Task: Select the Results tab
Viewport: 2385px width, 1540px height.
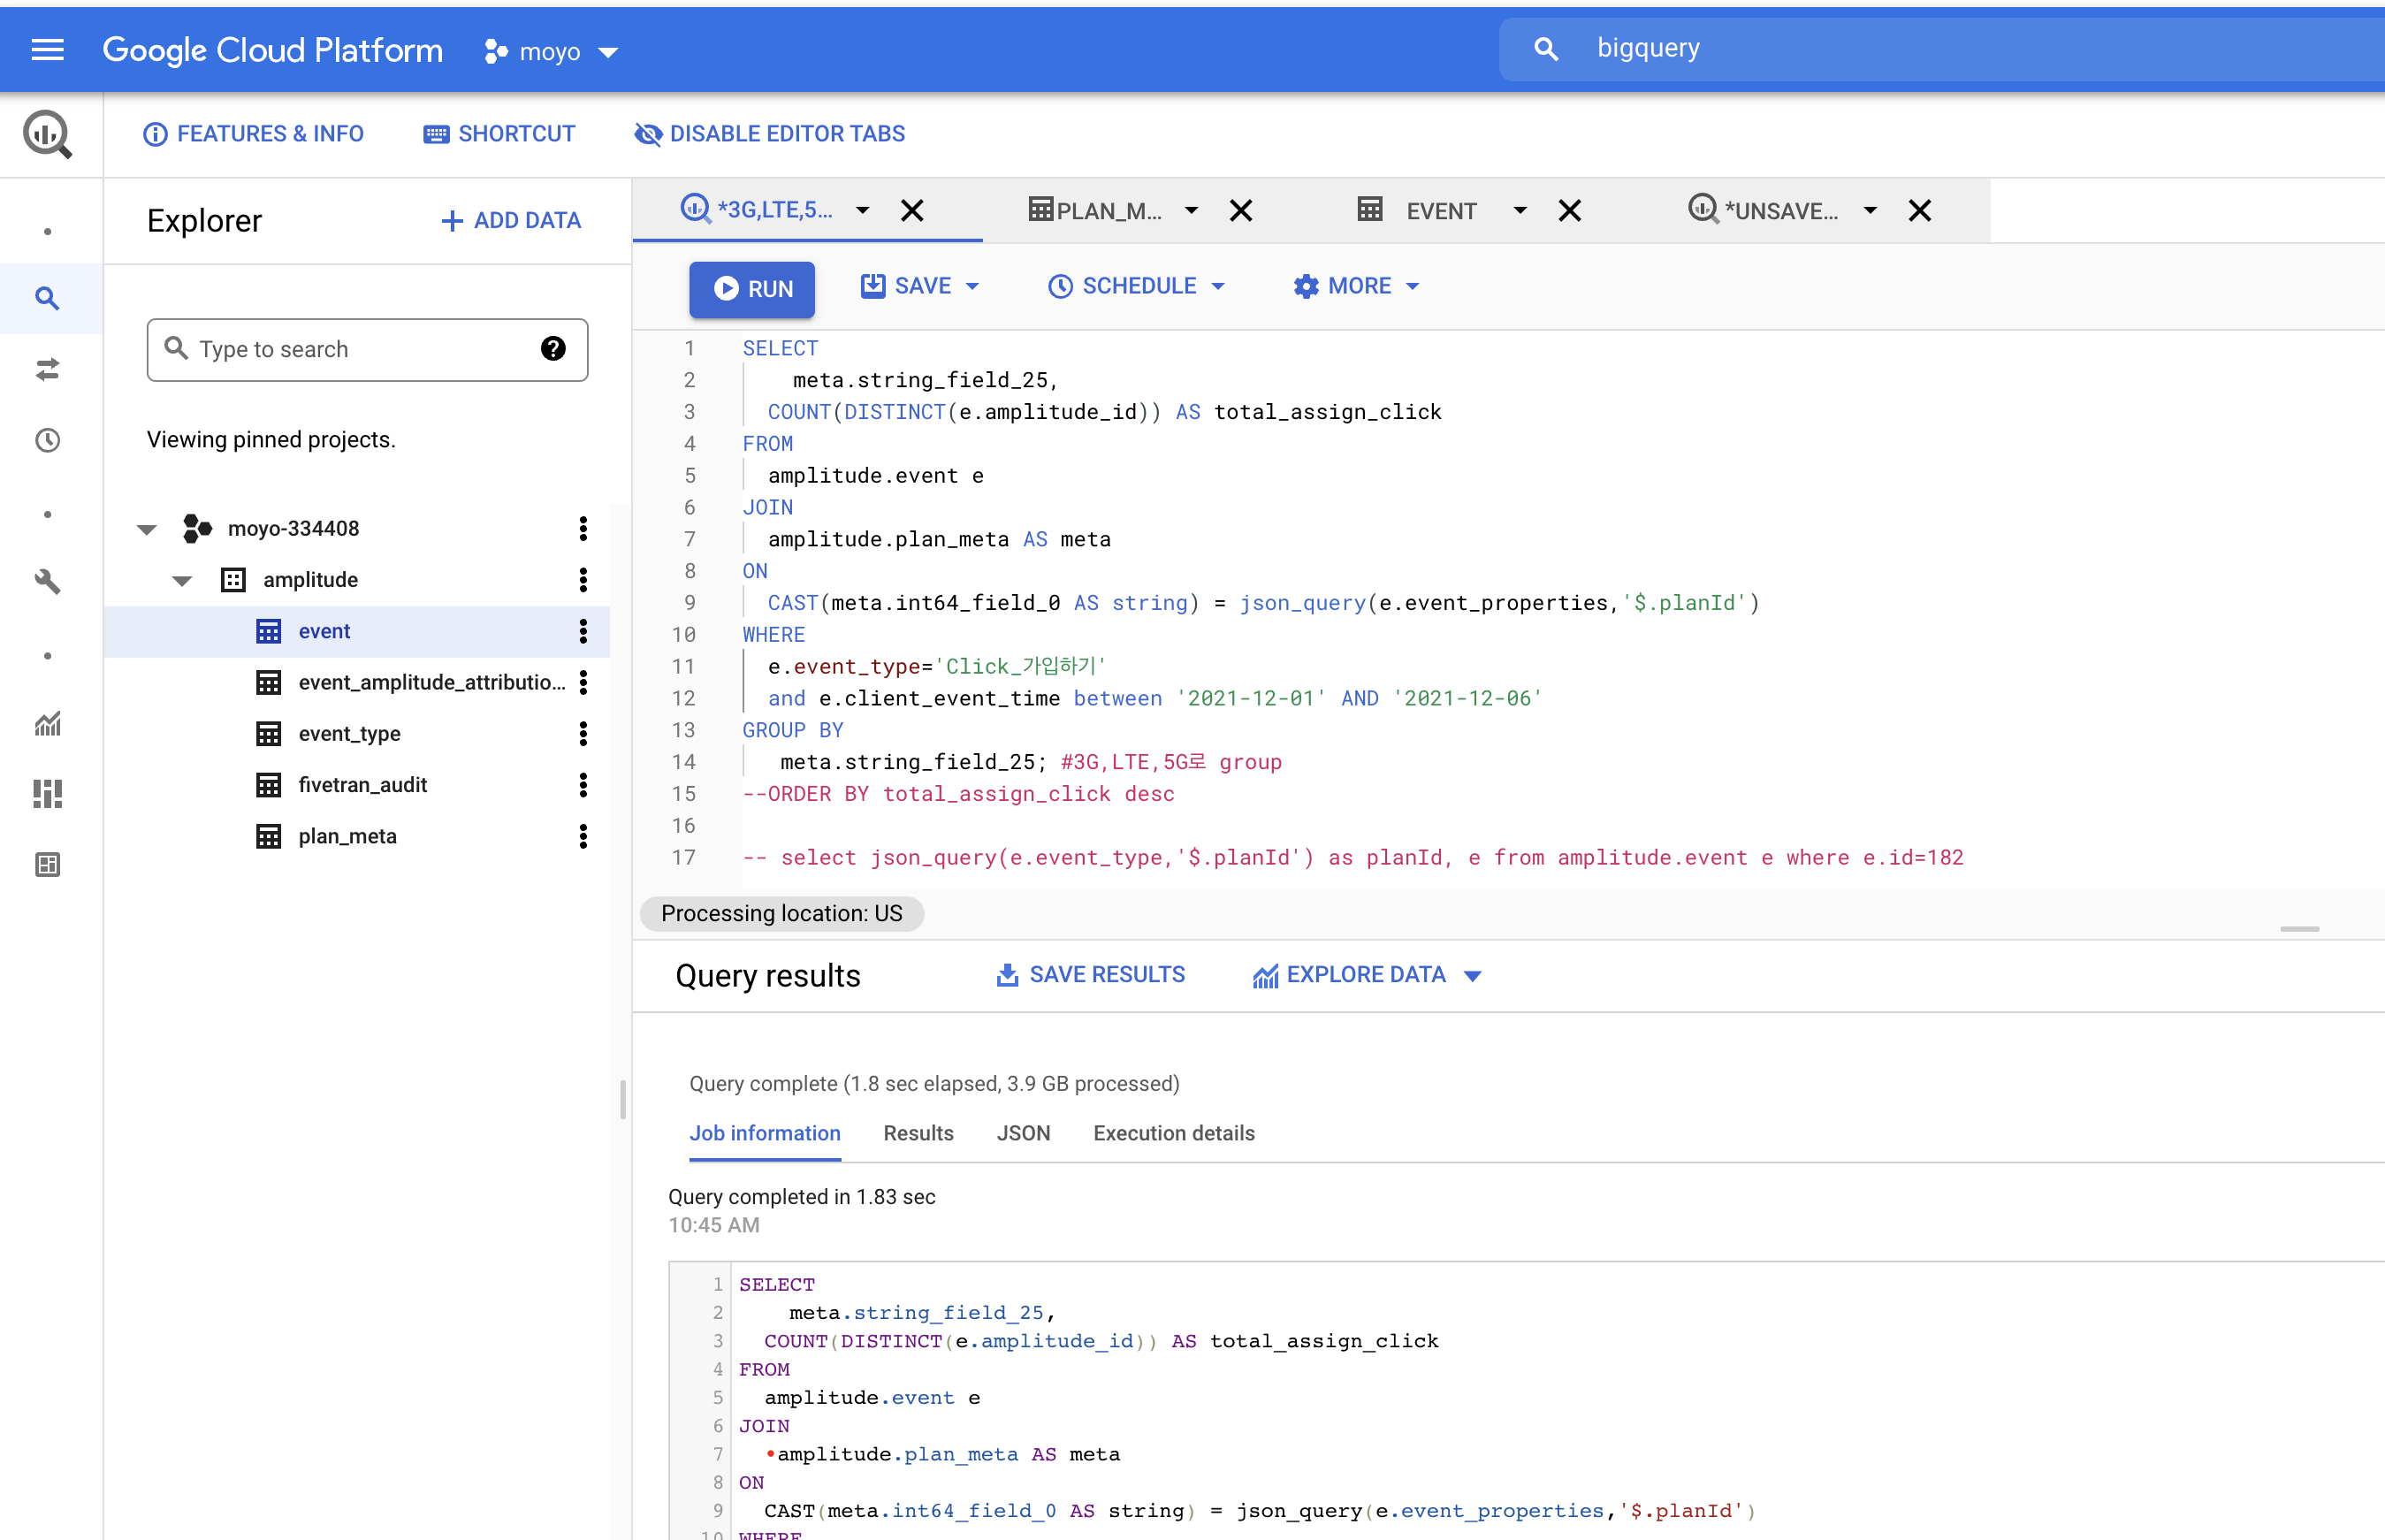Action: tap(918, 1133)
